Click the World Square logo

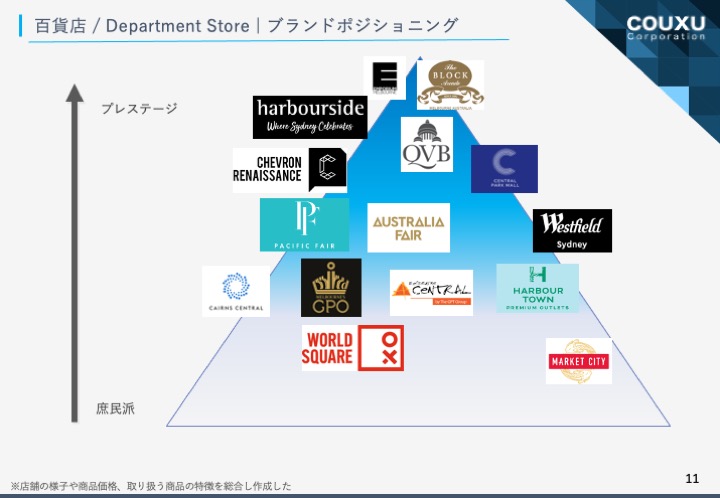click(353, 348)
